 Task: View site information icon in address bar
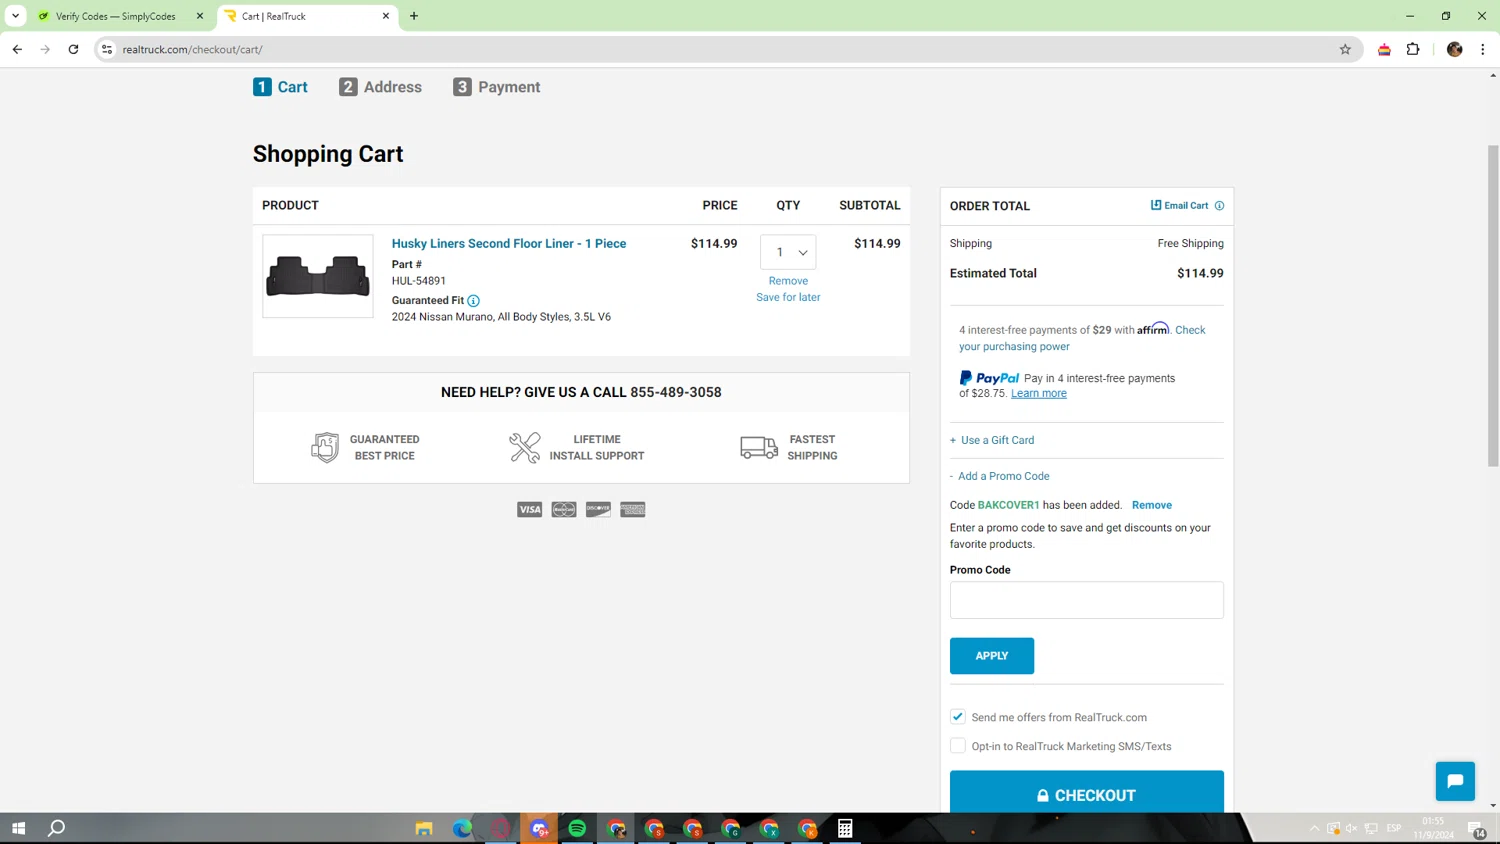click(x=107, y=49)
